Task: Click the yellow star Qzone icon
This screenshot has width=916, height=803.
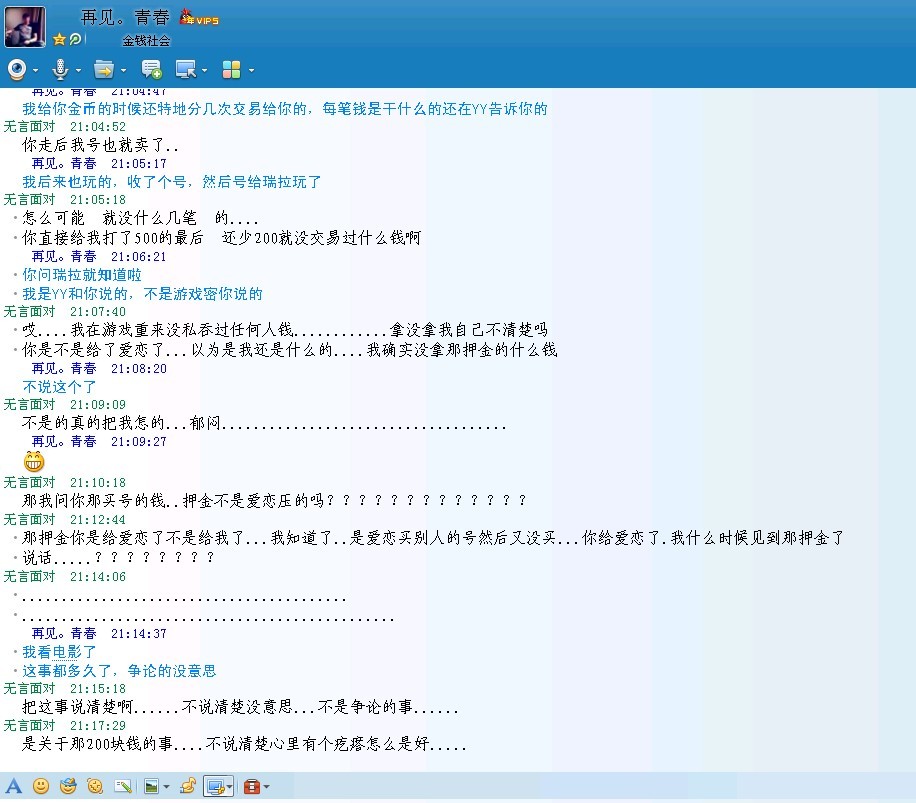Action: tap(59, 40)
